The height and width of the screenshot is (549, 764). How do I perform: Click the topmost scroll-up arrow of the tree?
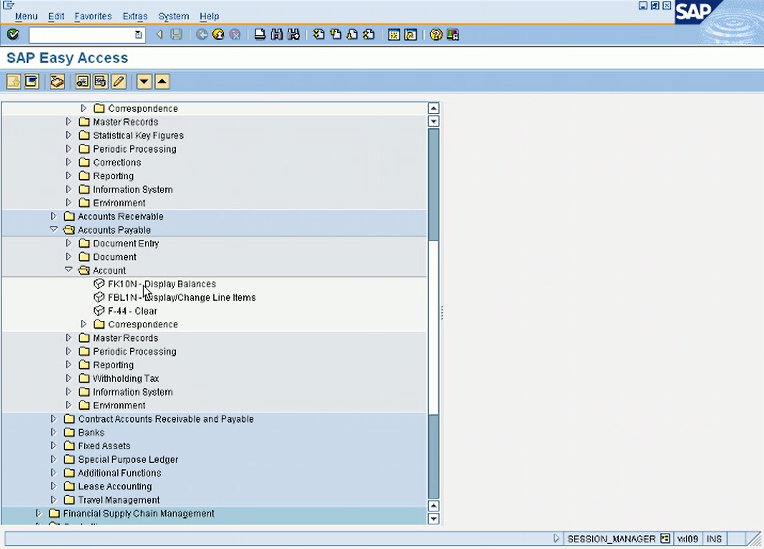433,108
